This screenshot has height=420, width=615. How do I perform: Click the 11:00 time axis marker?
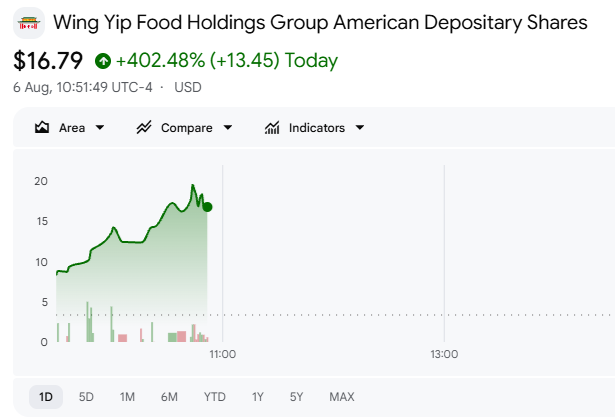222,354
